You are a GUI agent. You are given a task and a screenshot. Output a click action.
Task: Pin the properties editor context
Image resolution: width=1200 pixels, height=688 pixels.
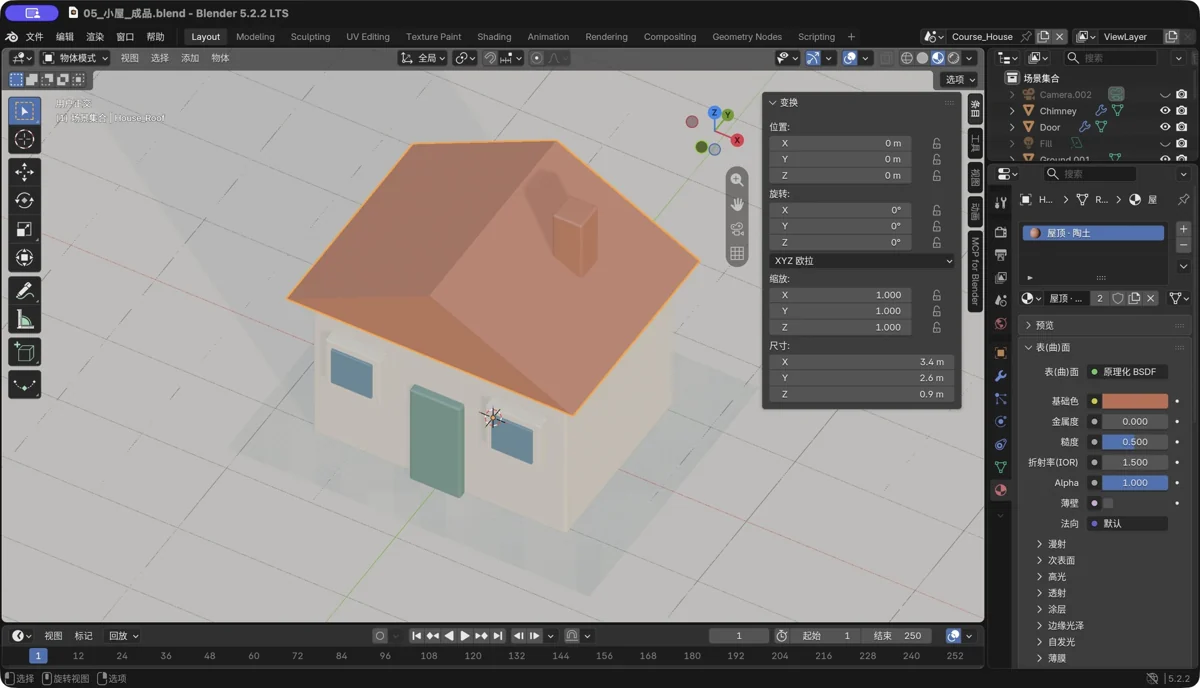coord(1183,200)
